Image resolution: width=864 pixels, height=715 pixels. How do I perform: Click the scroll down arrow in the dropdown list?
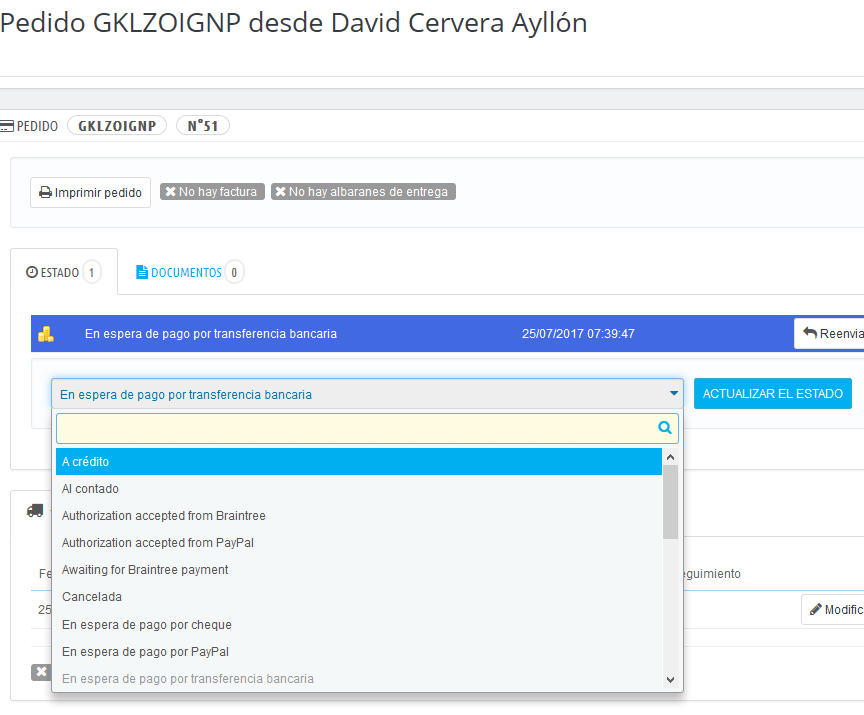point(671,680)
